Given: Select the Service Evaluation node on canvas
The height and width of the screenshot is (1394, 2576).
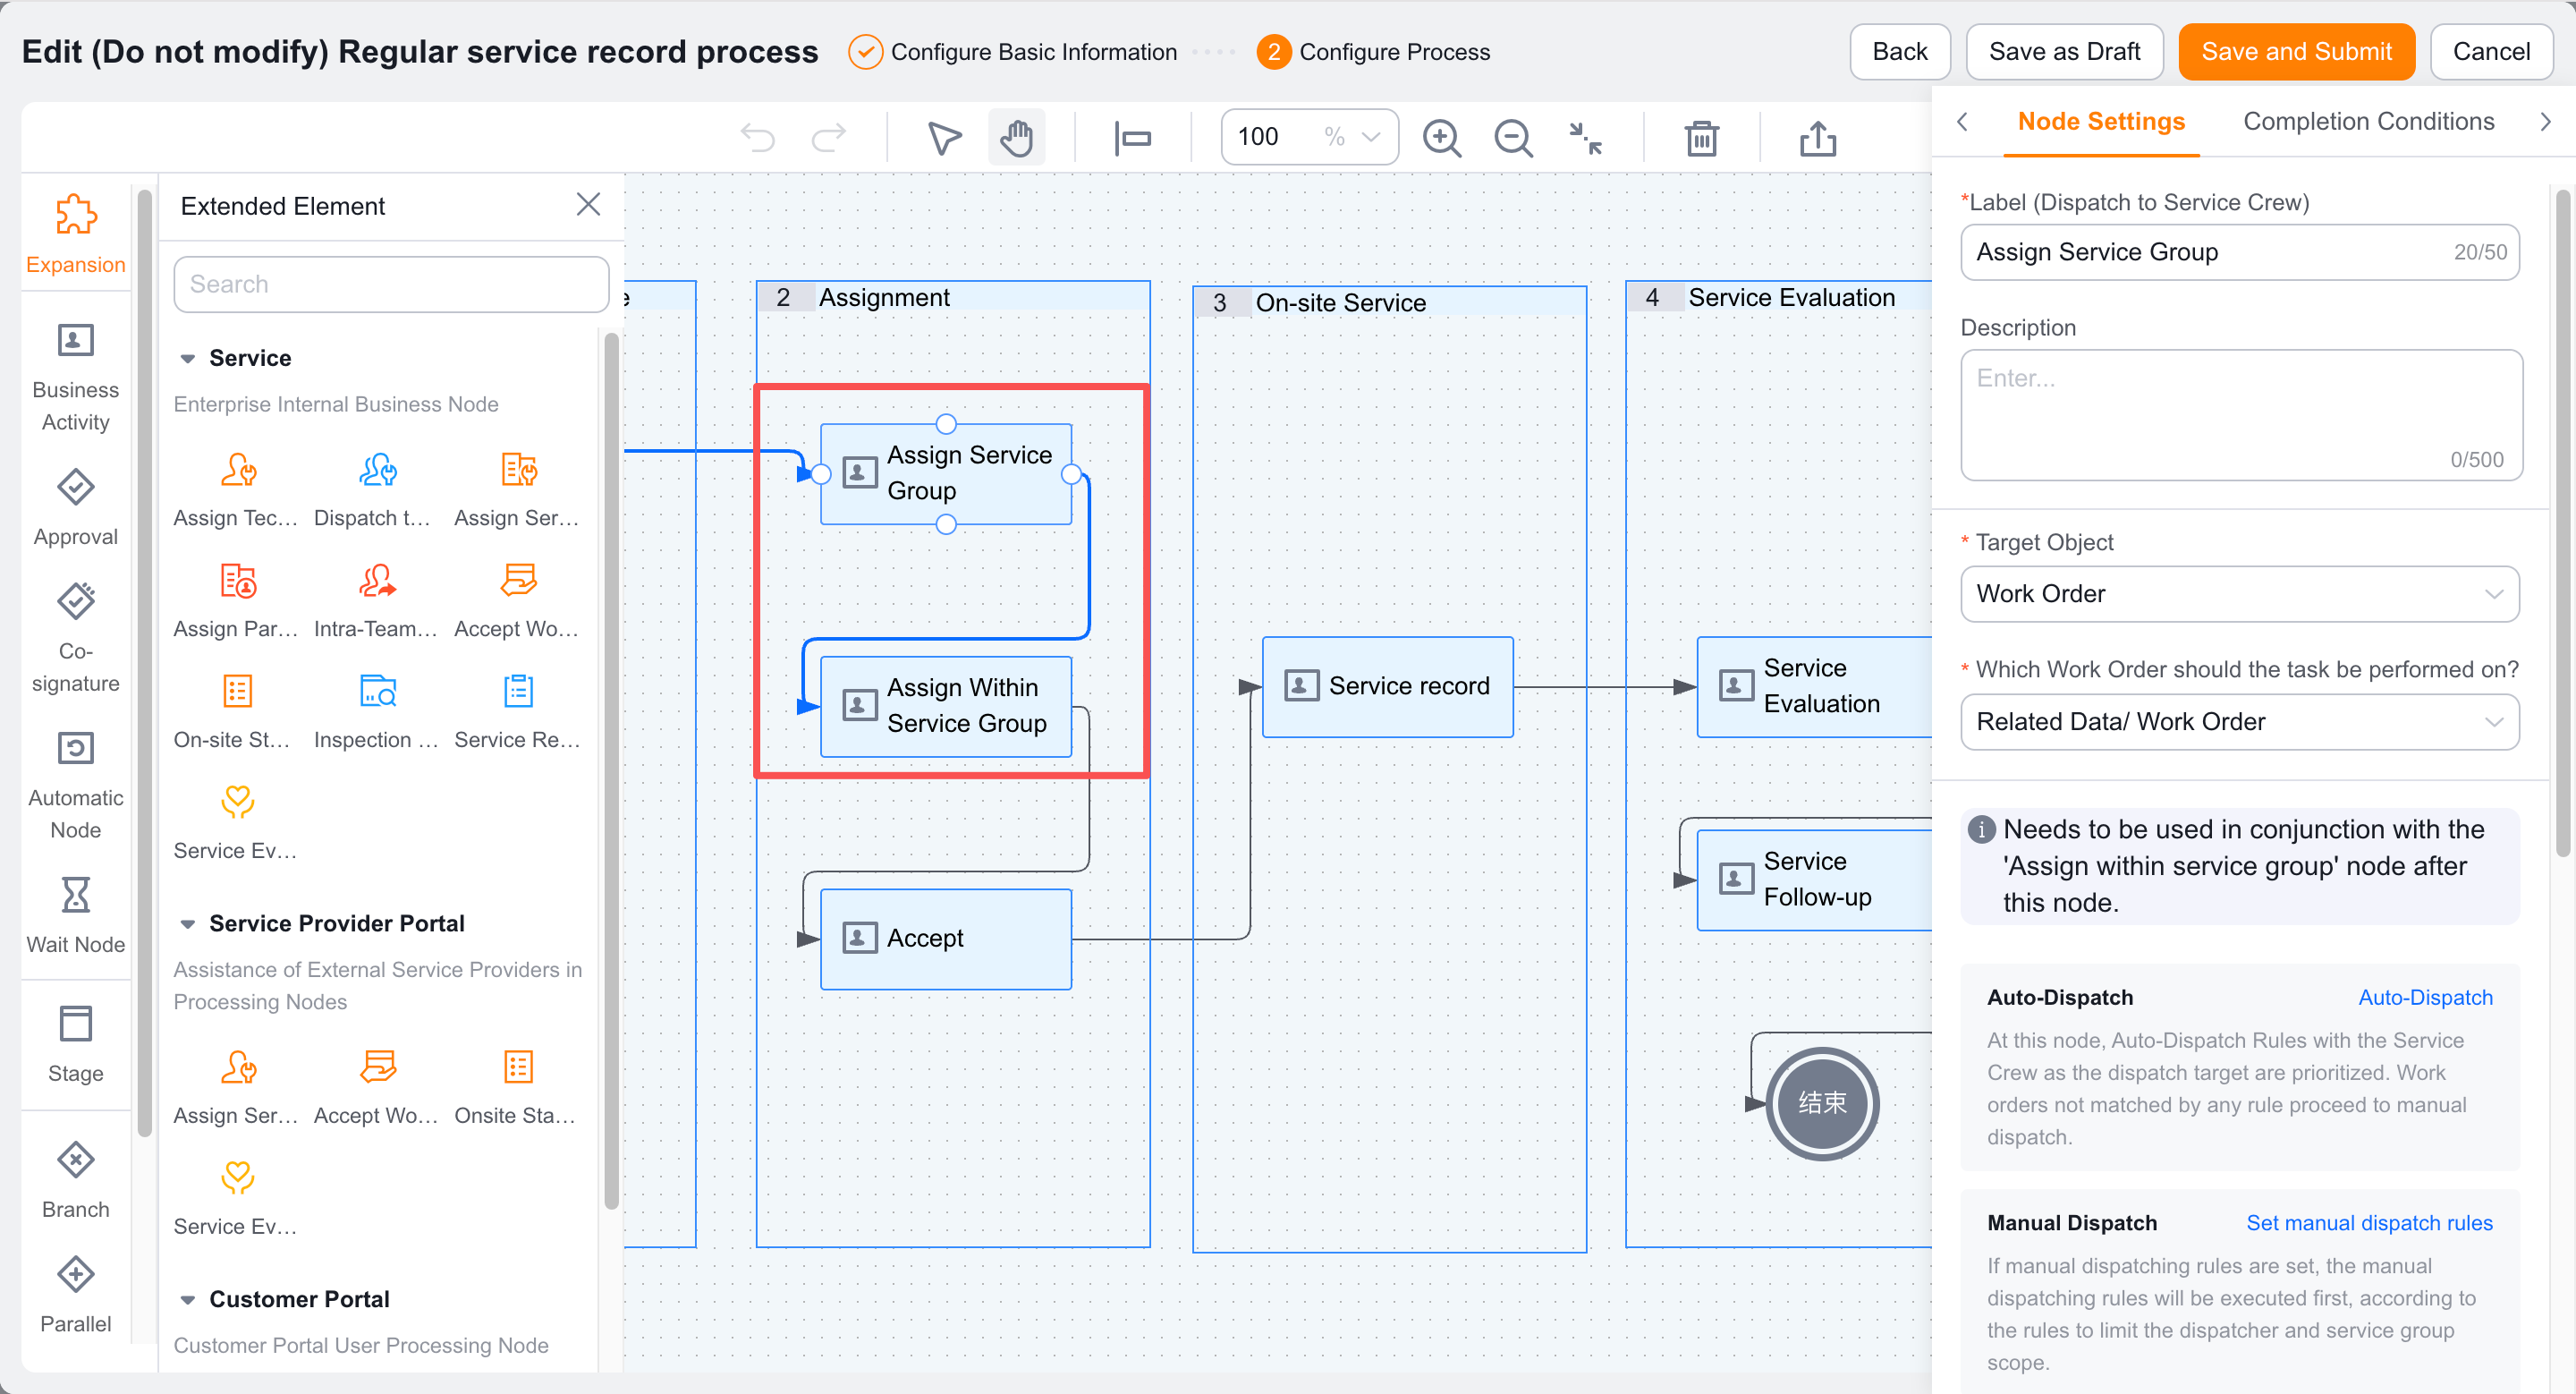Looking at the screenshot, I should [1814, 687].
